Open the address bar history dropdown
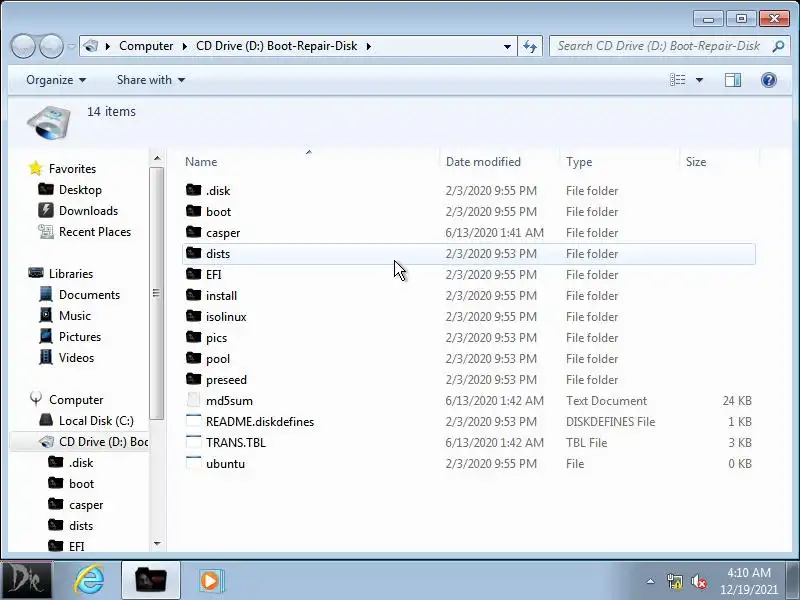800x600 pixels. click(x=507, y=46)
